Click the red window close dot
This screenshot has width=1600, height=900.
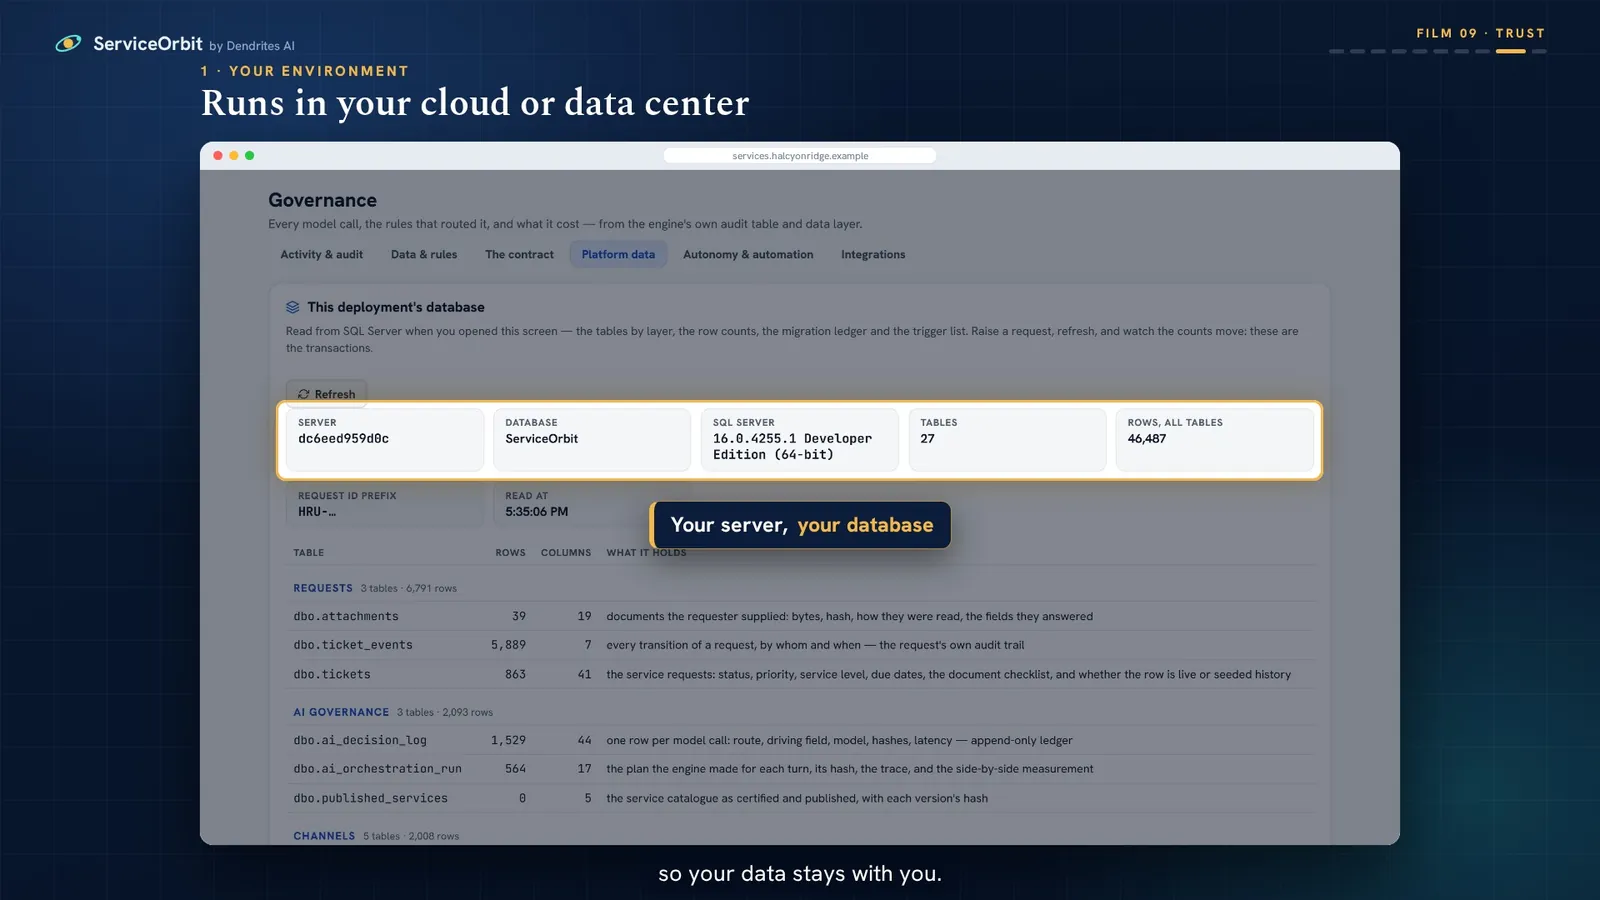218,155
